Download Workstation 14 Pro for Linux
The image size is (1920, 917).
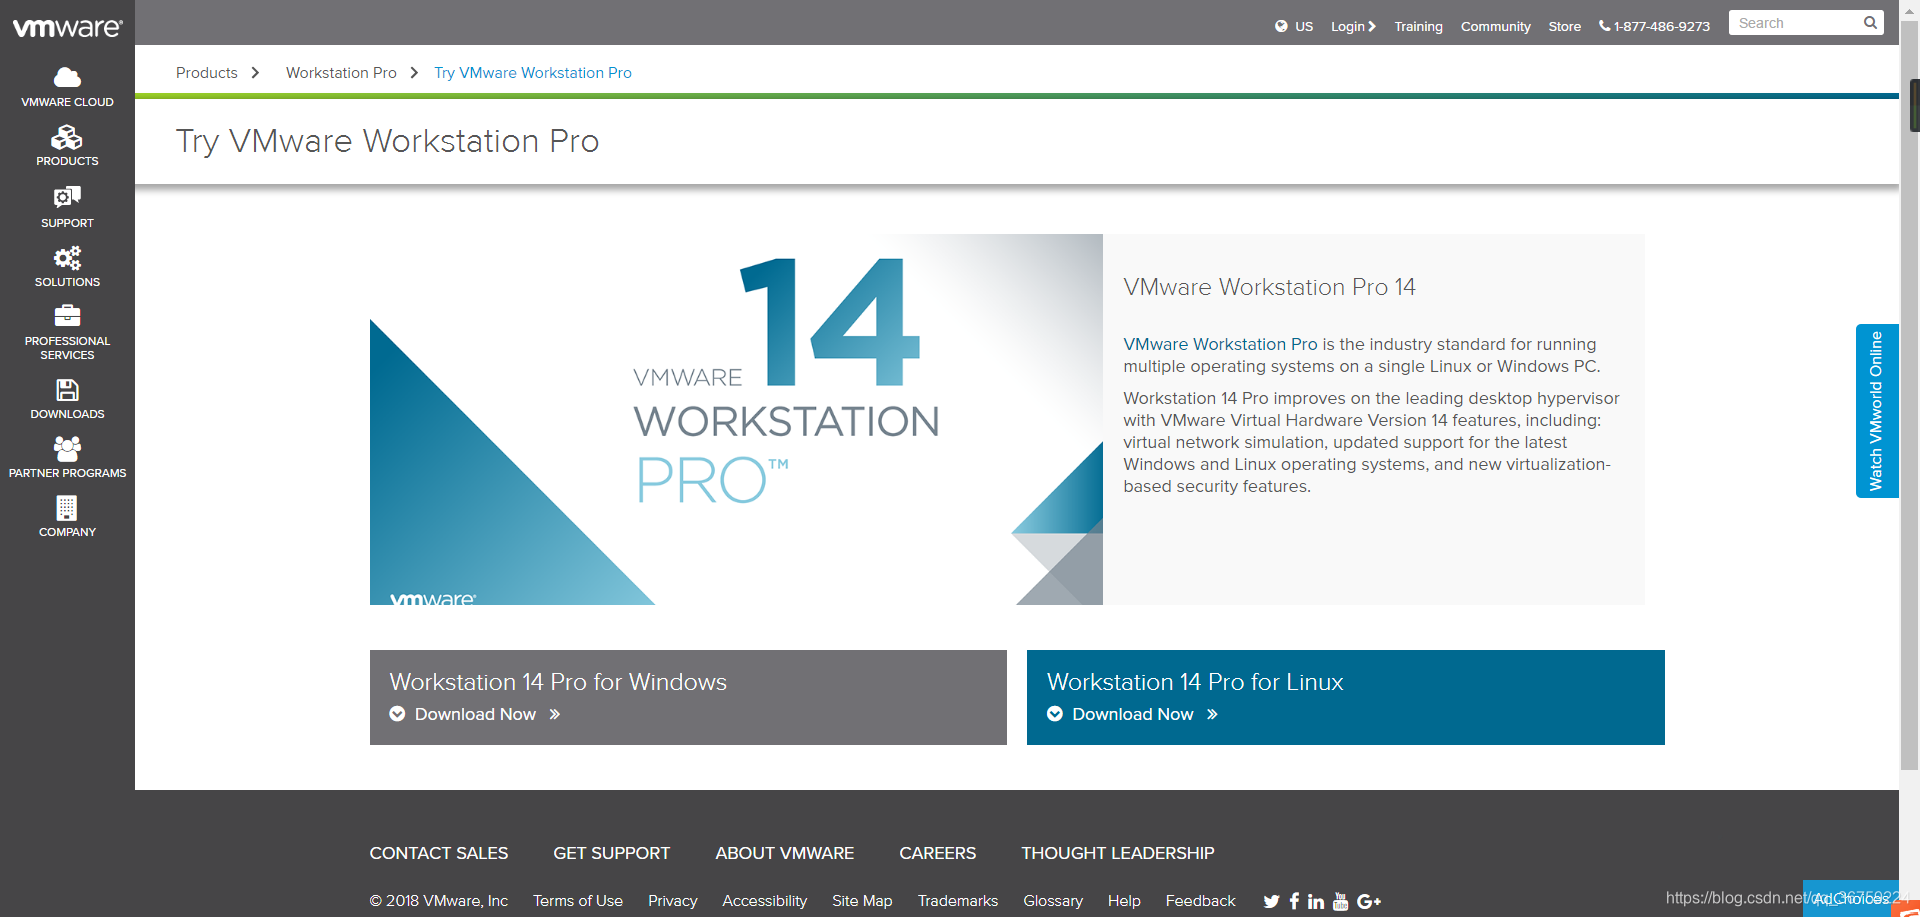(1345, 697)
